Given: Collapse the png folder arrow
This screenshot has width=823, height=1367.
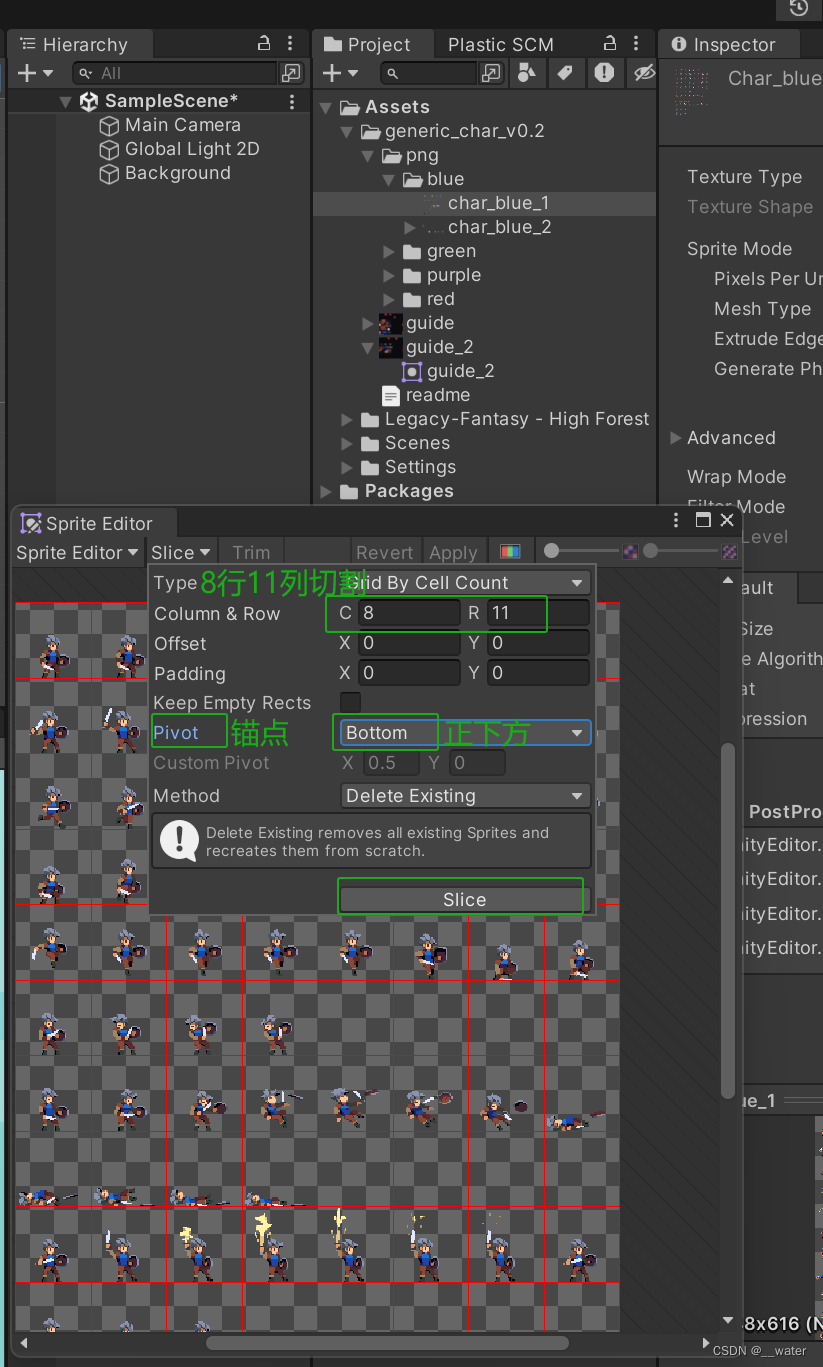Looking at the screenshot, I should 368,156.
